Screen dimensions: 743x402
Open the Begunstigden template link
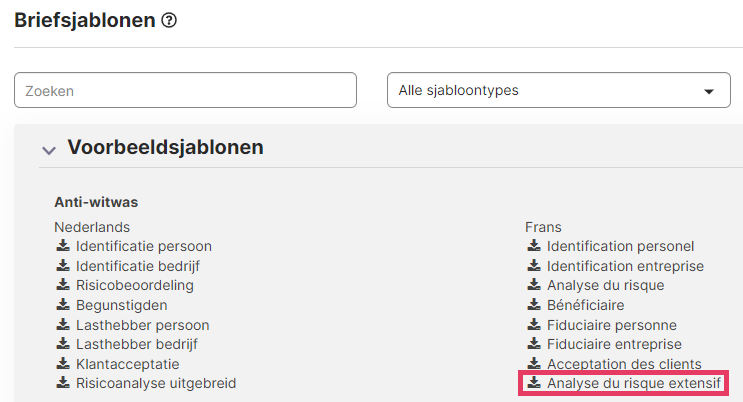click(x=122, y=305)
